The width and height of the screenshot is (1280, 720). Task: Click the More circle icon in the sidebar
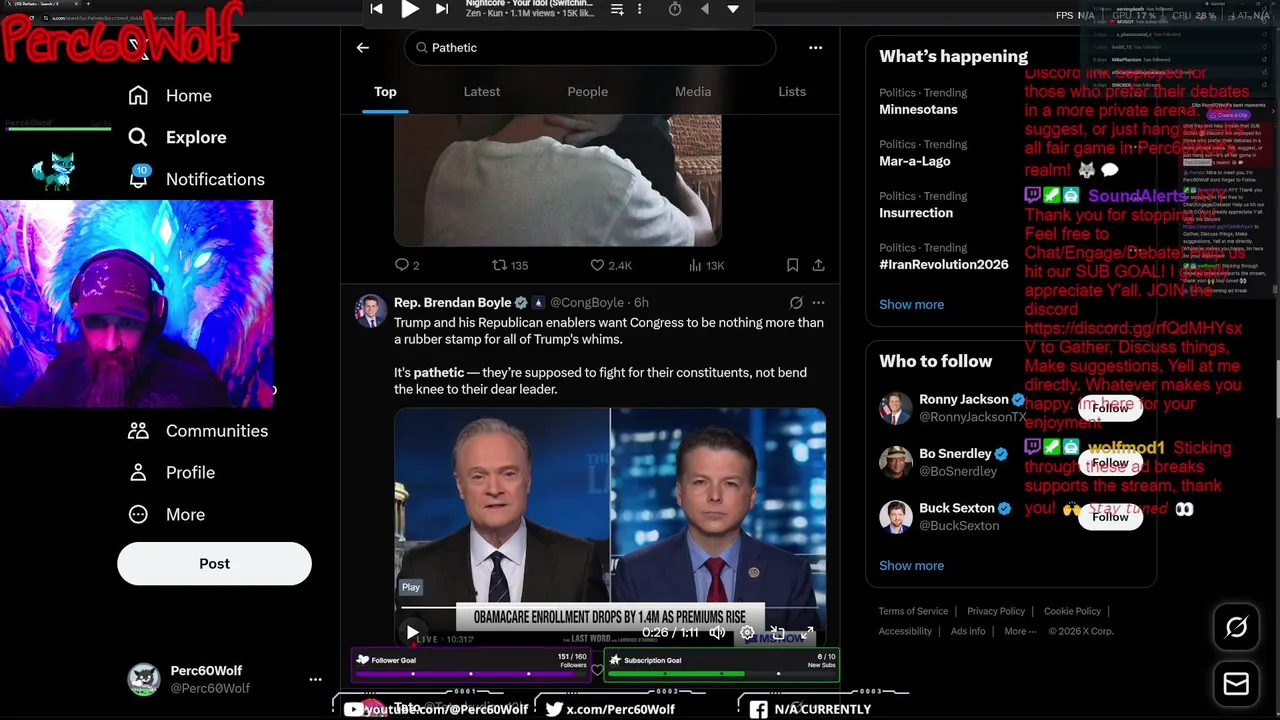138,514
